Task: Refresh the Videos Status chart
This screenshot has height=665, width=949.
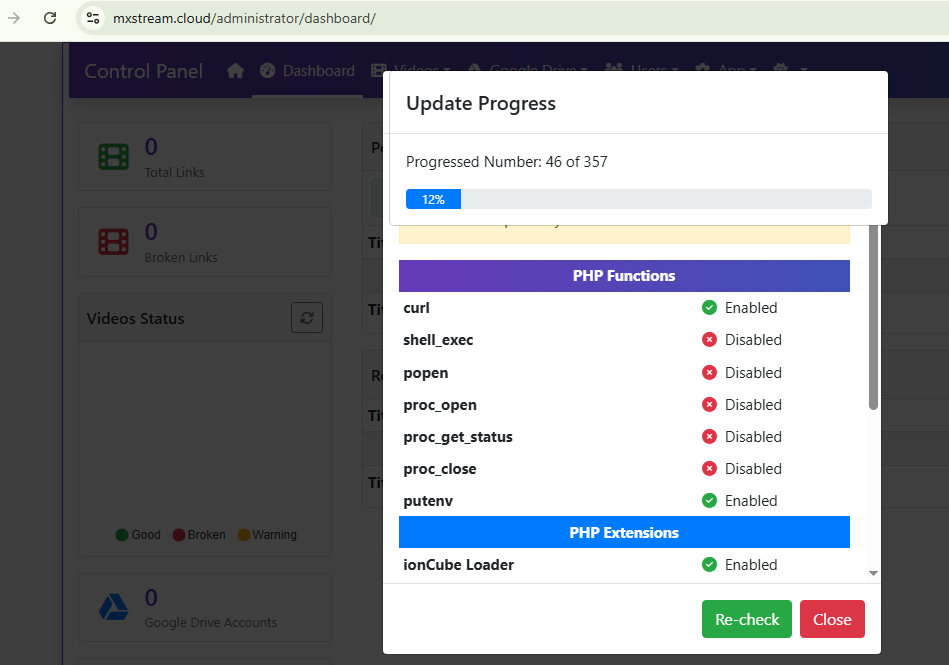Action: (x=307, y=318)
